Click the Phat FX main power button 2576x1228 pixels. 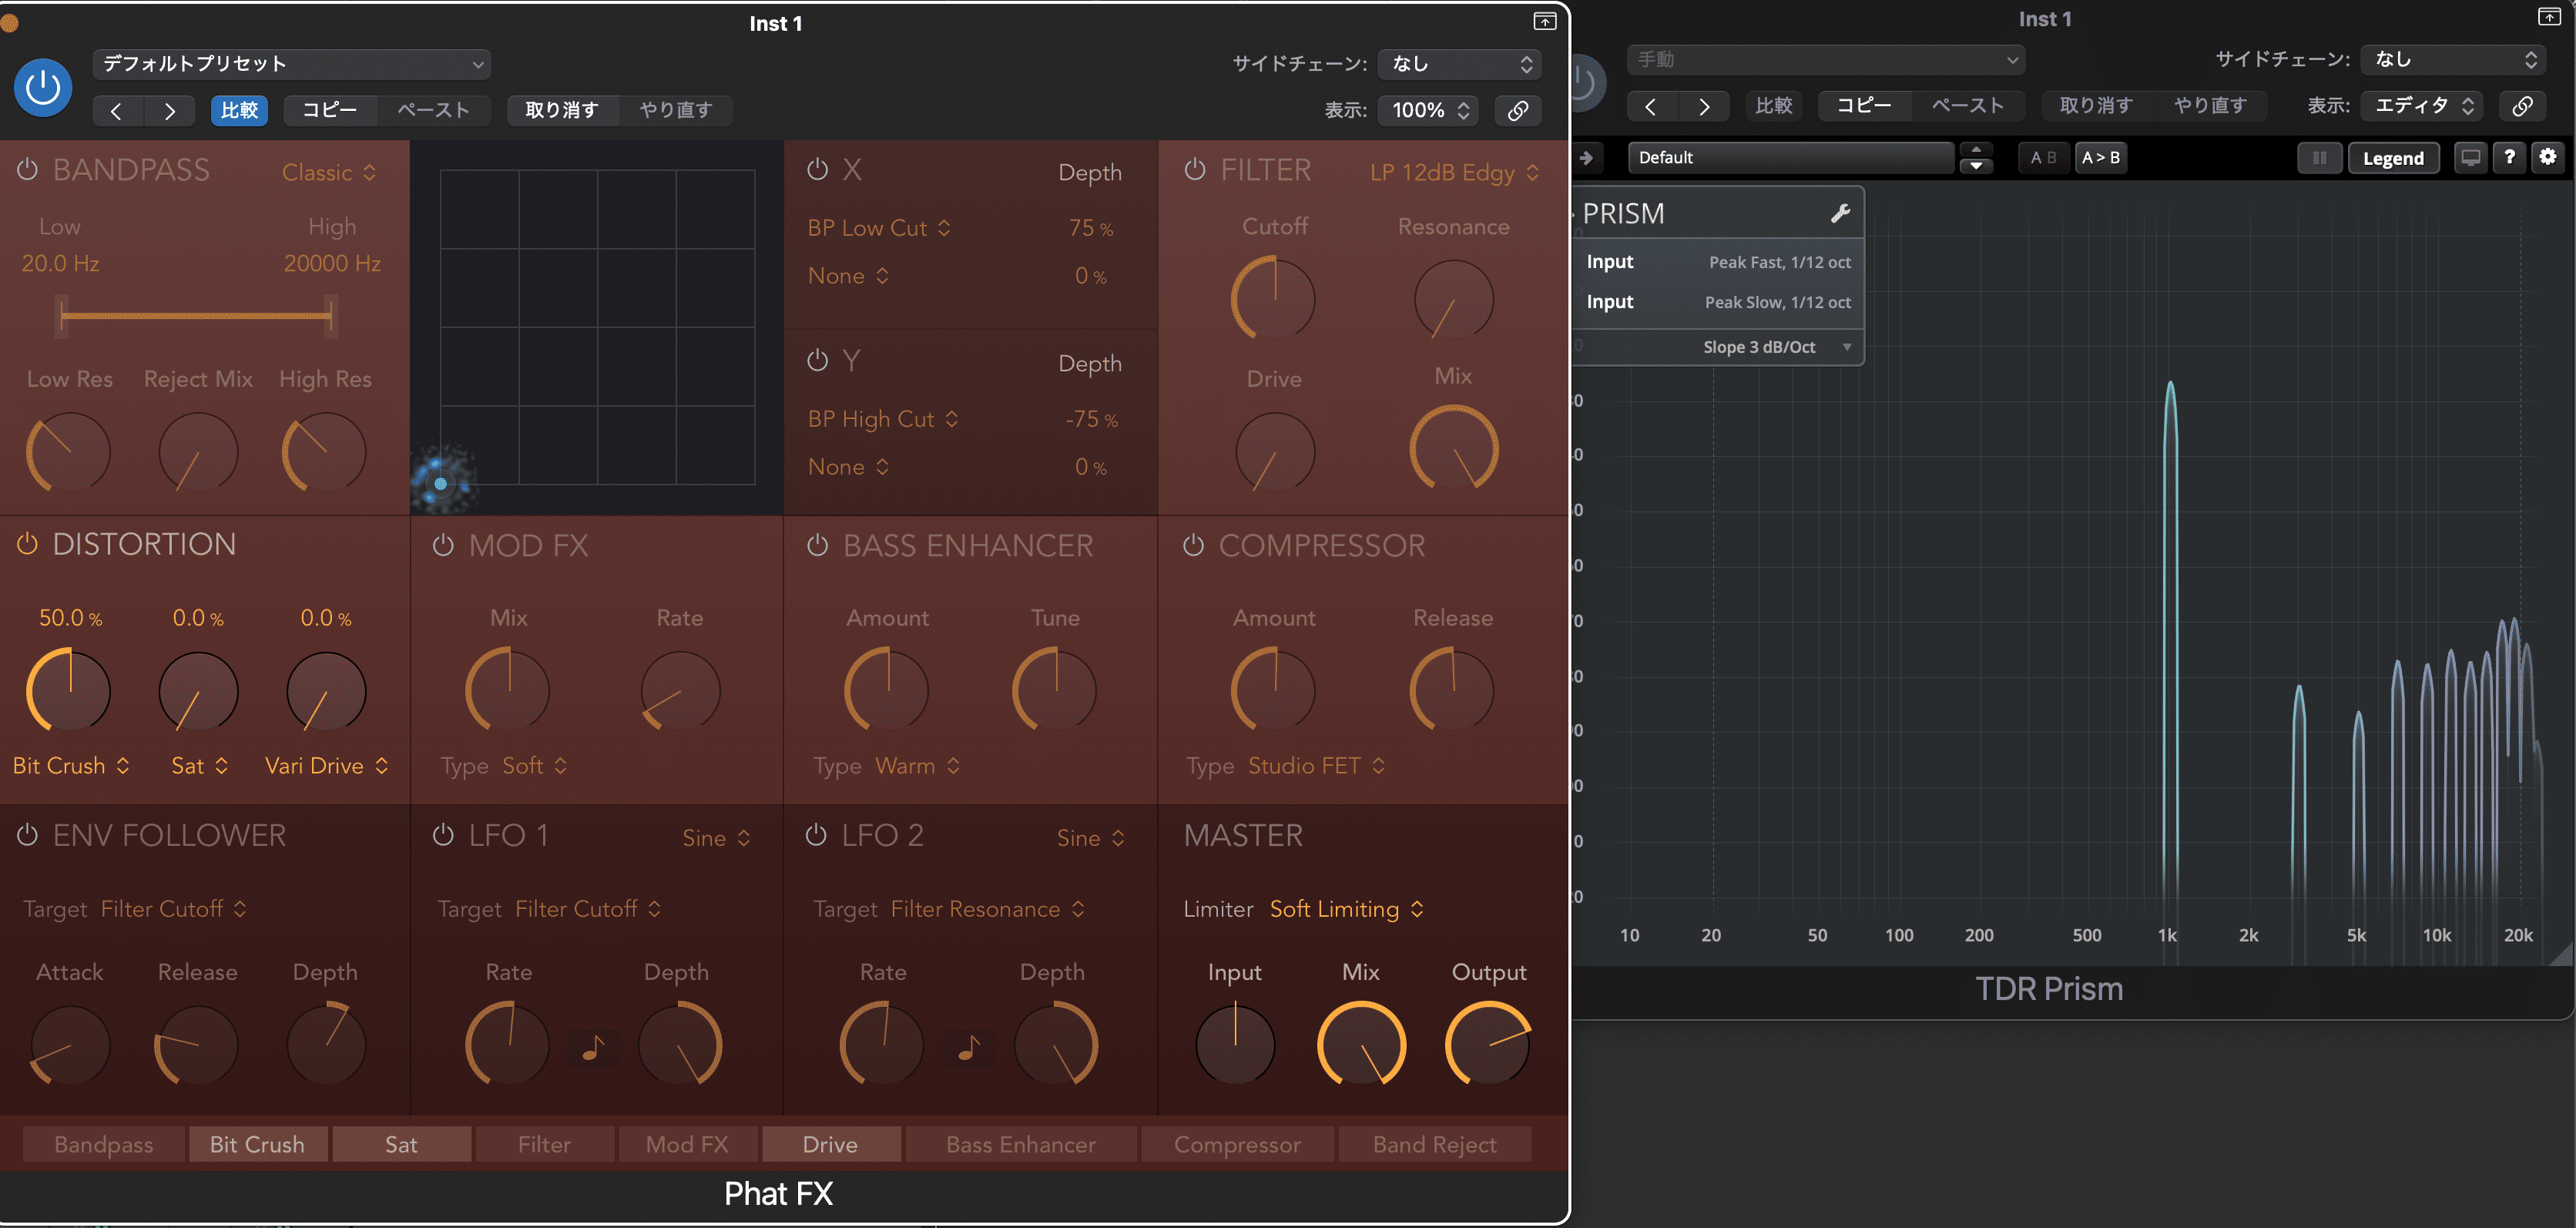pos(42,87)
